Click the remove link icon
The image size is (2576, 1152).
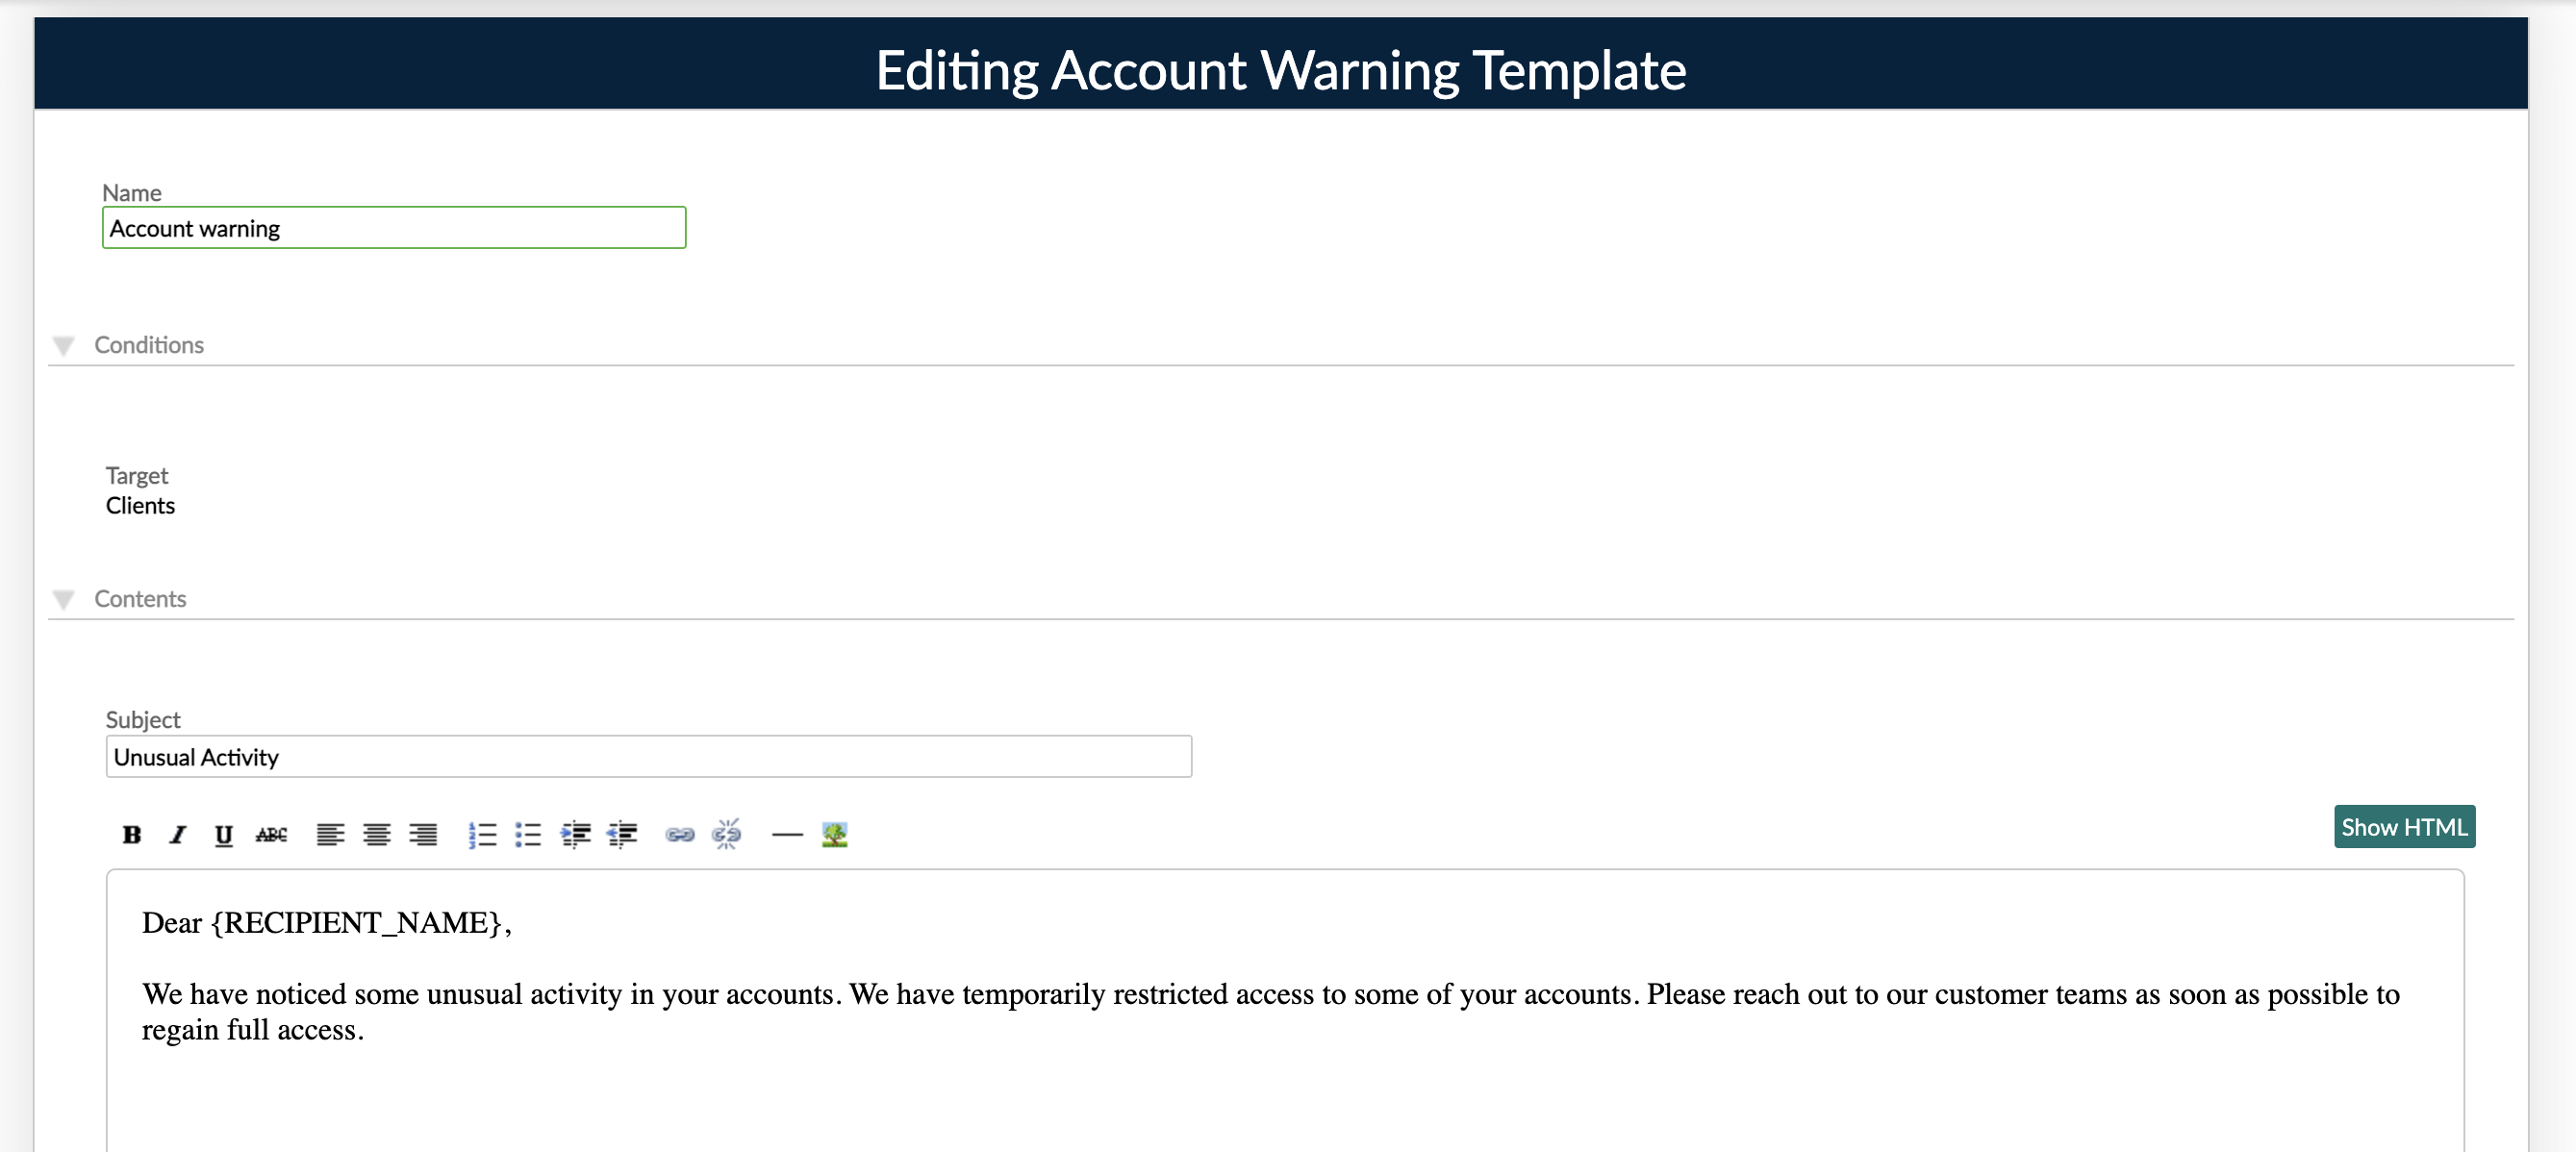(x=727, y=835)
